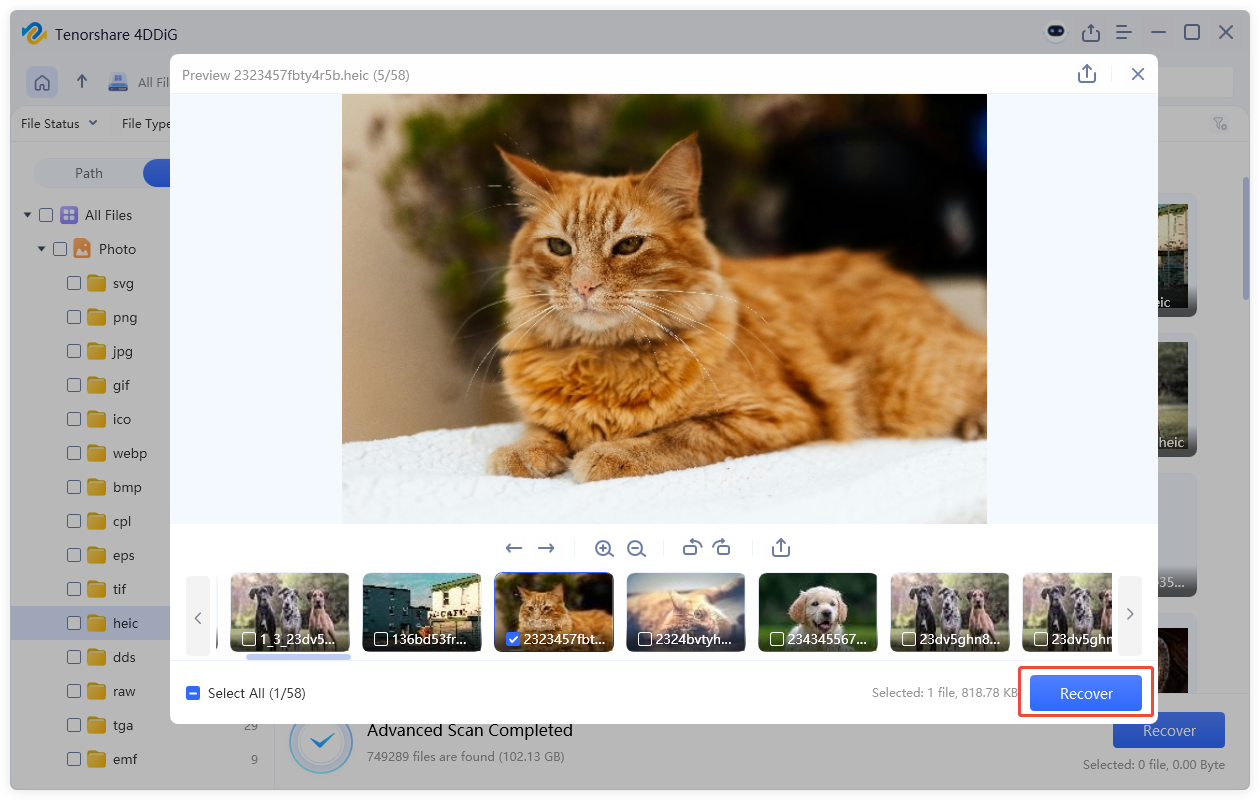Image resolution: width=1260 pixels, height=800 pixels.
Task: Click the highlighted Recover button
Action: click(1086, 692)
